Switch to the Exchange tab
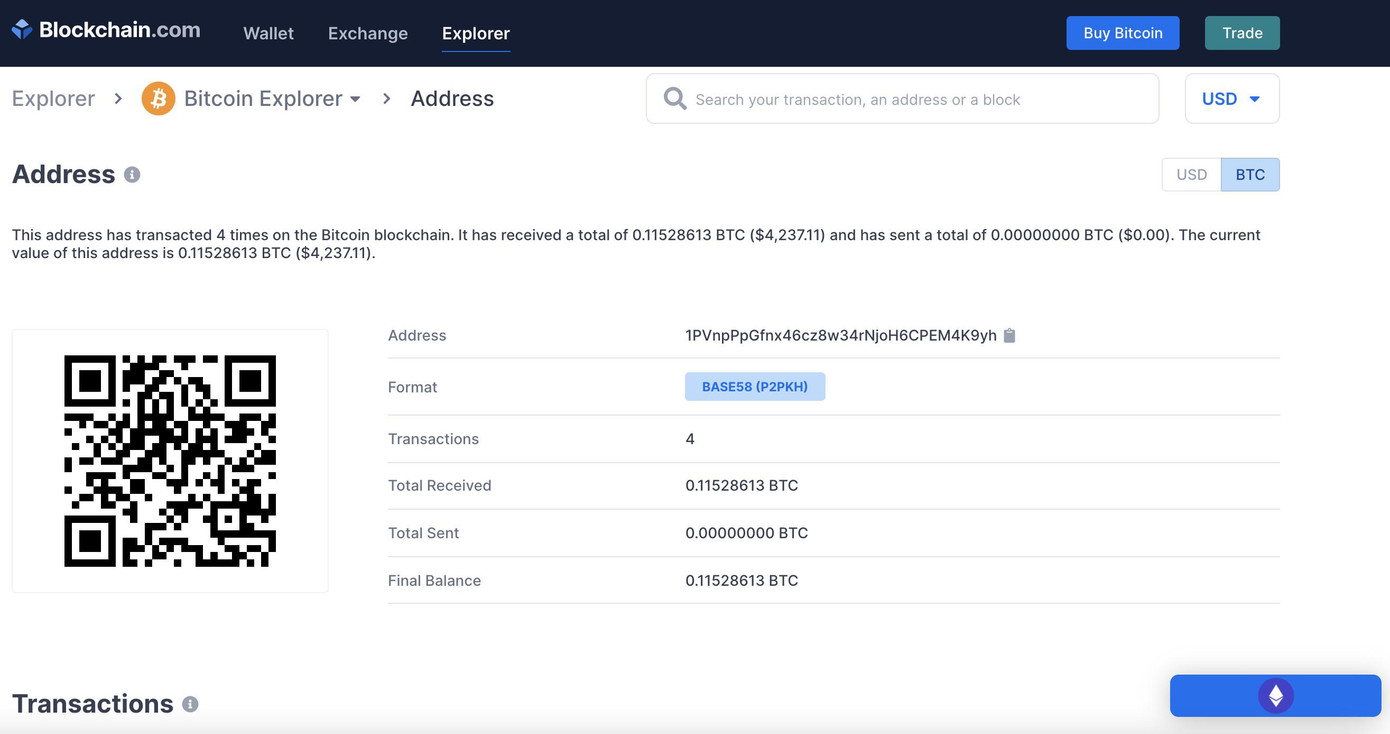This screenshot has width=1390, height=734. point(367,33)
